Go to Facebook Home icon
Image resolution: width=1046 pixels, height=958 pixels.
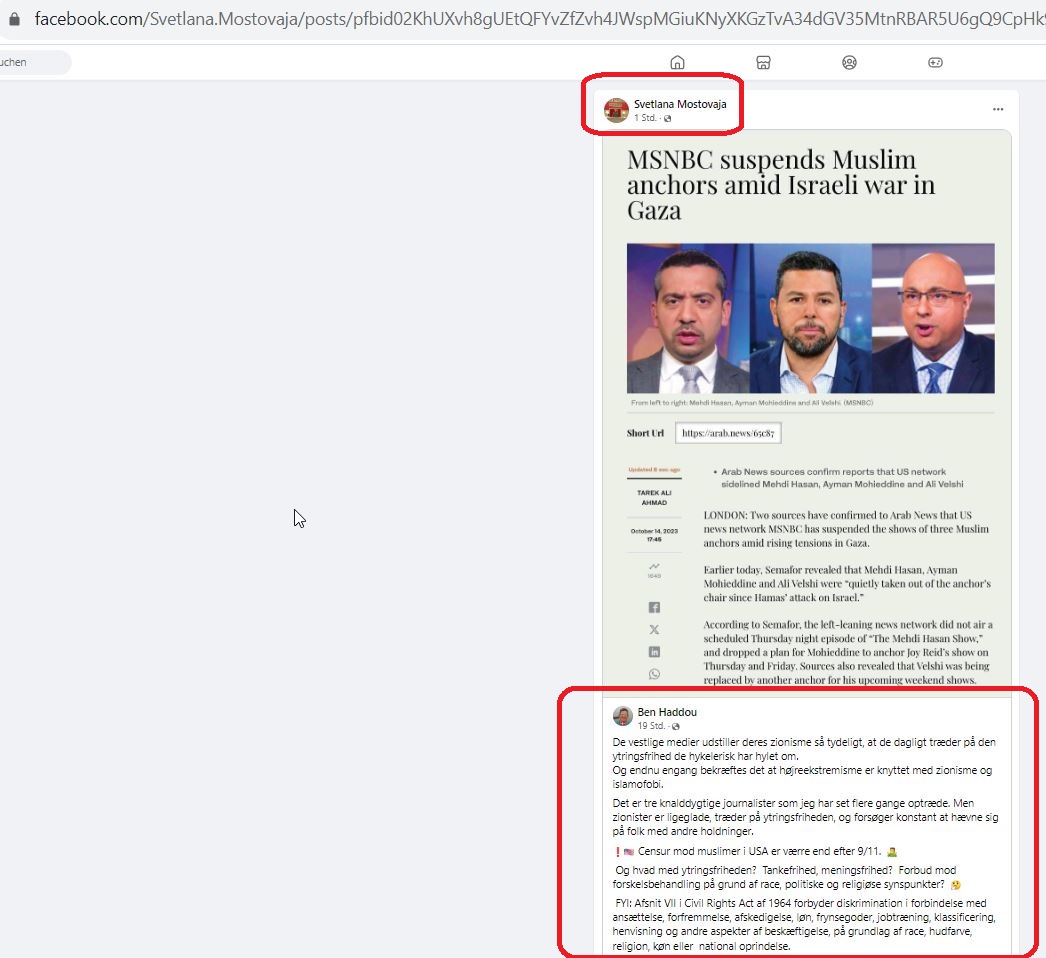click(x=677, y=63)
